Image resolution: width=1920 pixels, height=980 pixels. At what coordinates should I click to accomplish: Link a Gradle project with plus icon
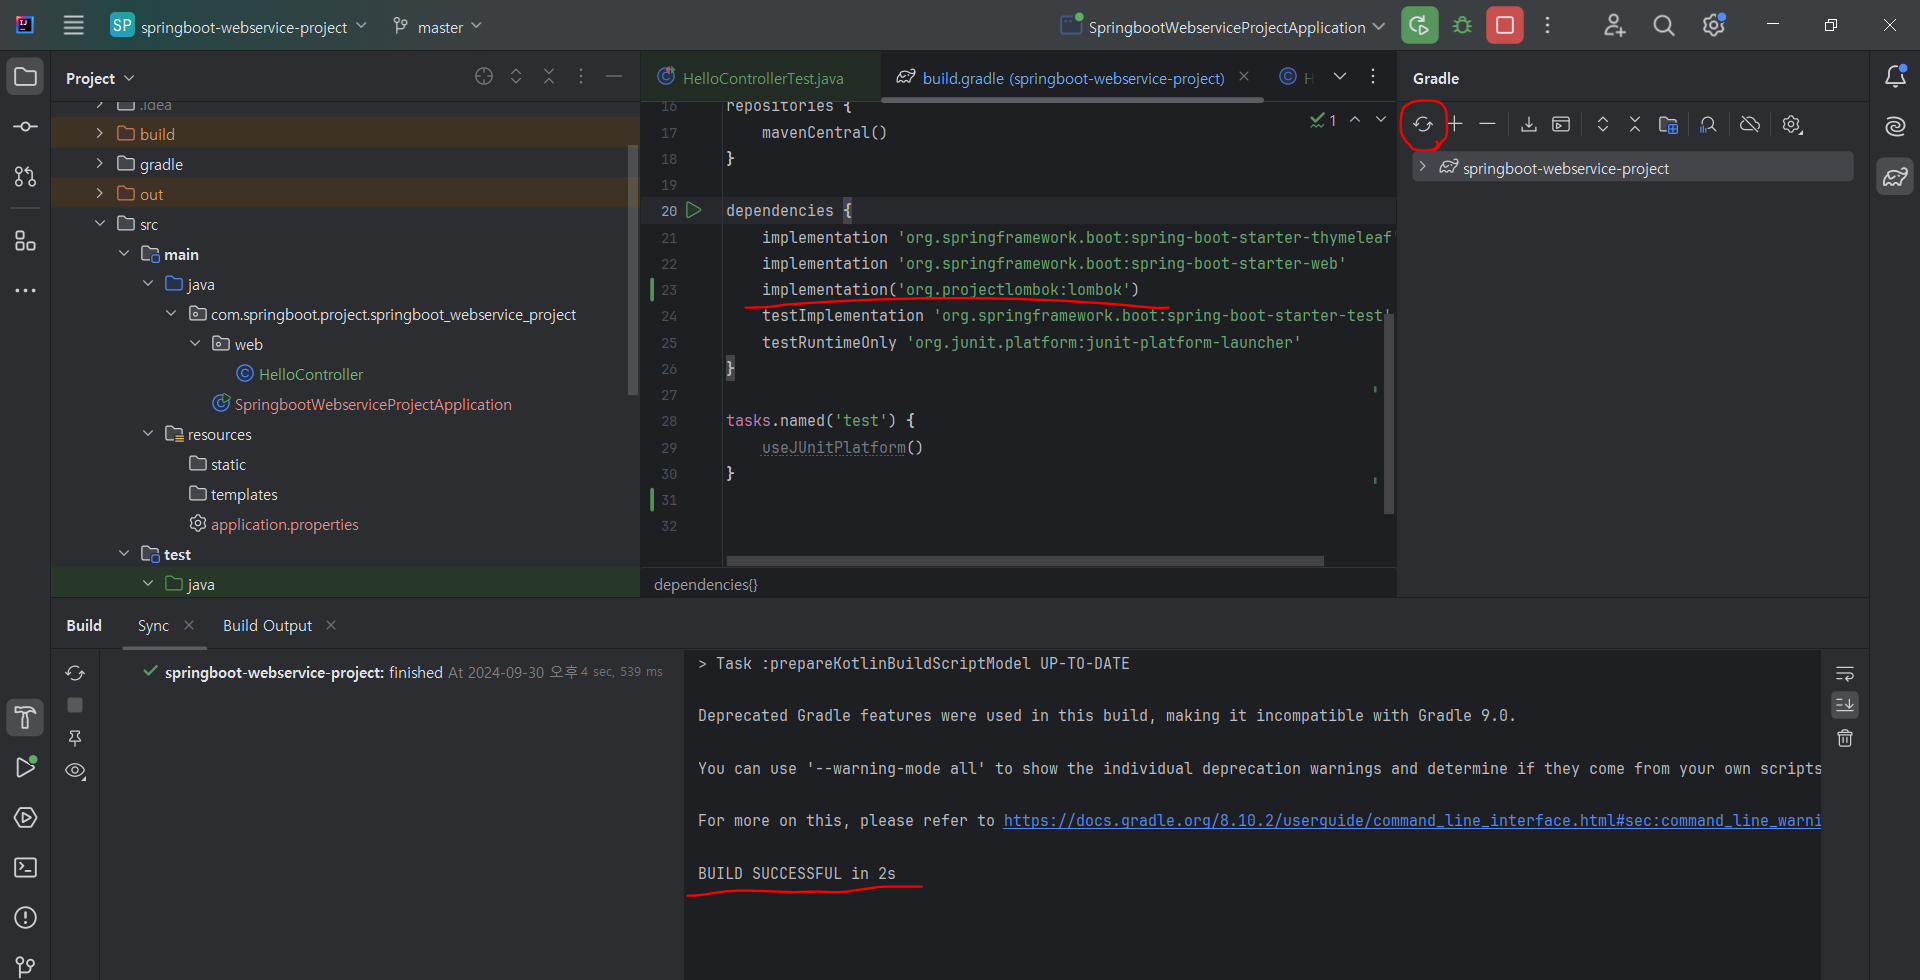tap(1455, 124)
